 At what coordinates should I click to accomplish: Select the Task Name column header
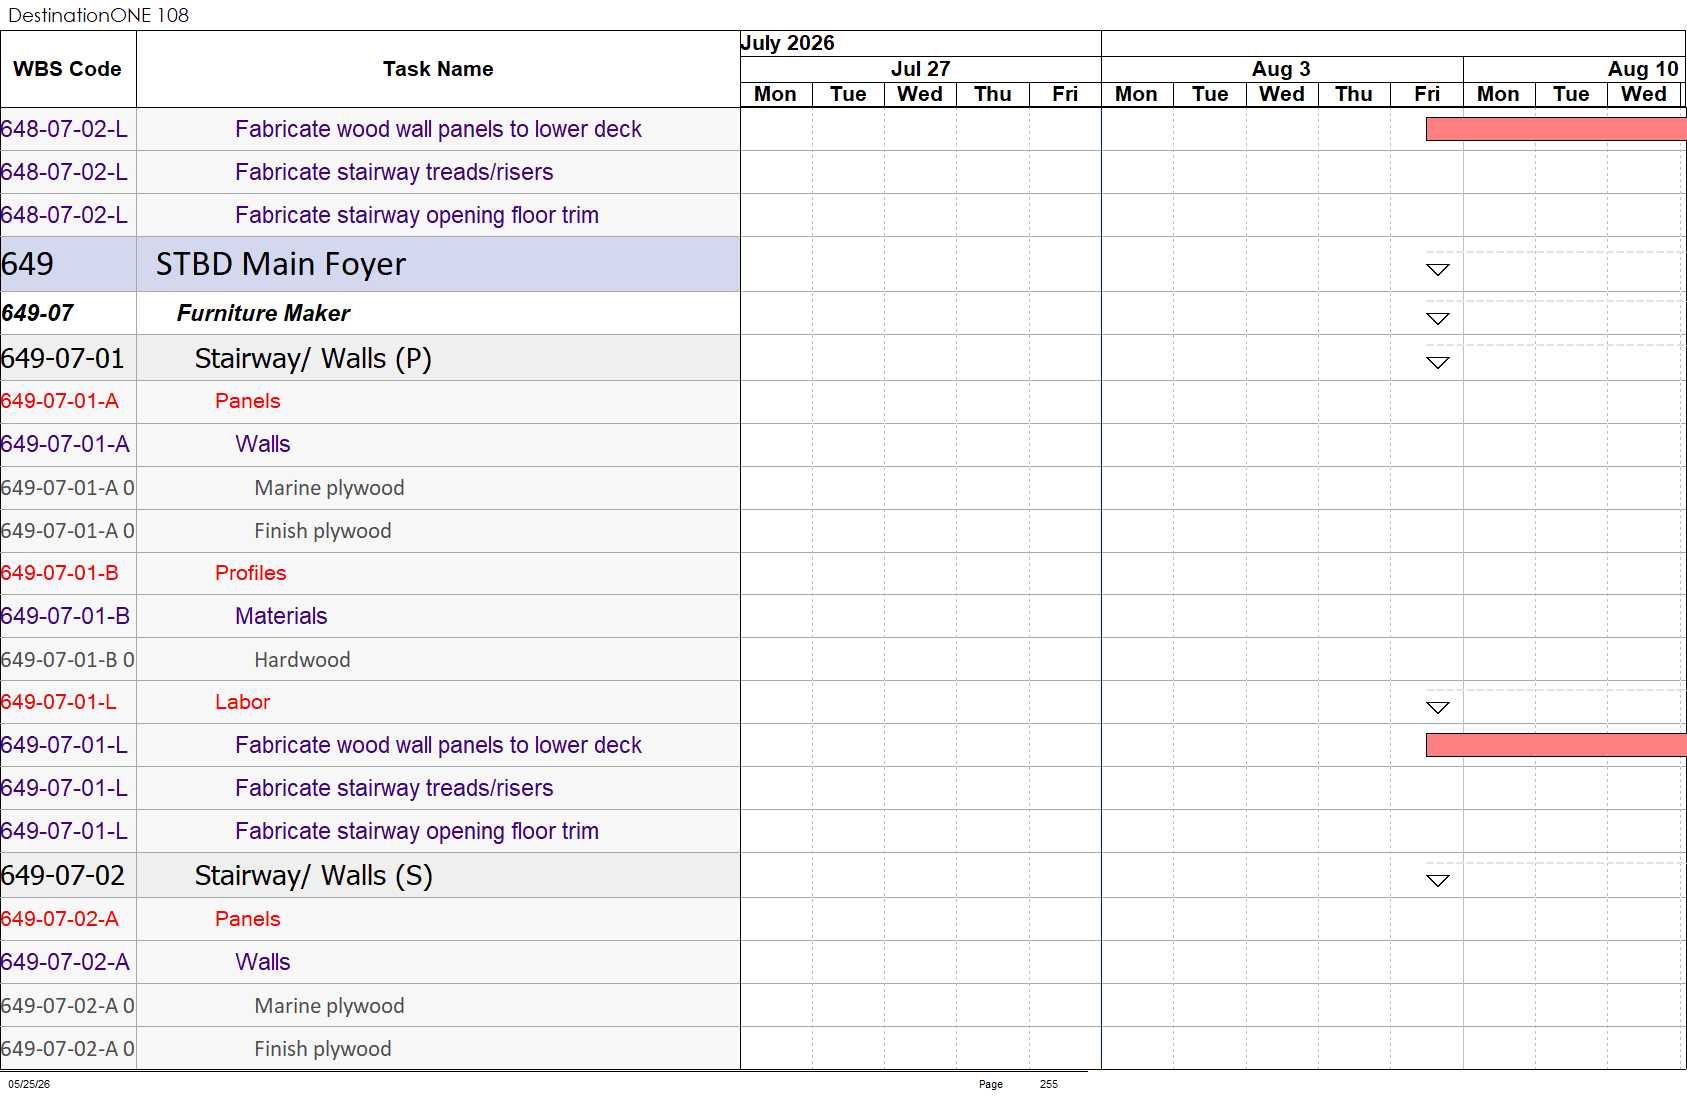tap(438, 69)
